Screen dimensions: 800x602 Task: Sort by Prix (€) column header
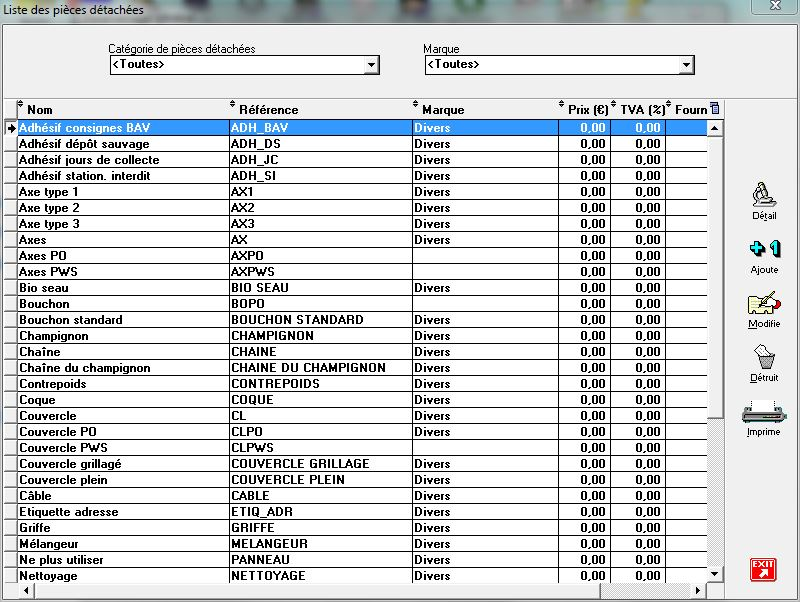coord(584,109)
